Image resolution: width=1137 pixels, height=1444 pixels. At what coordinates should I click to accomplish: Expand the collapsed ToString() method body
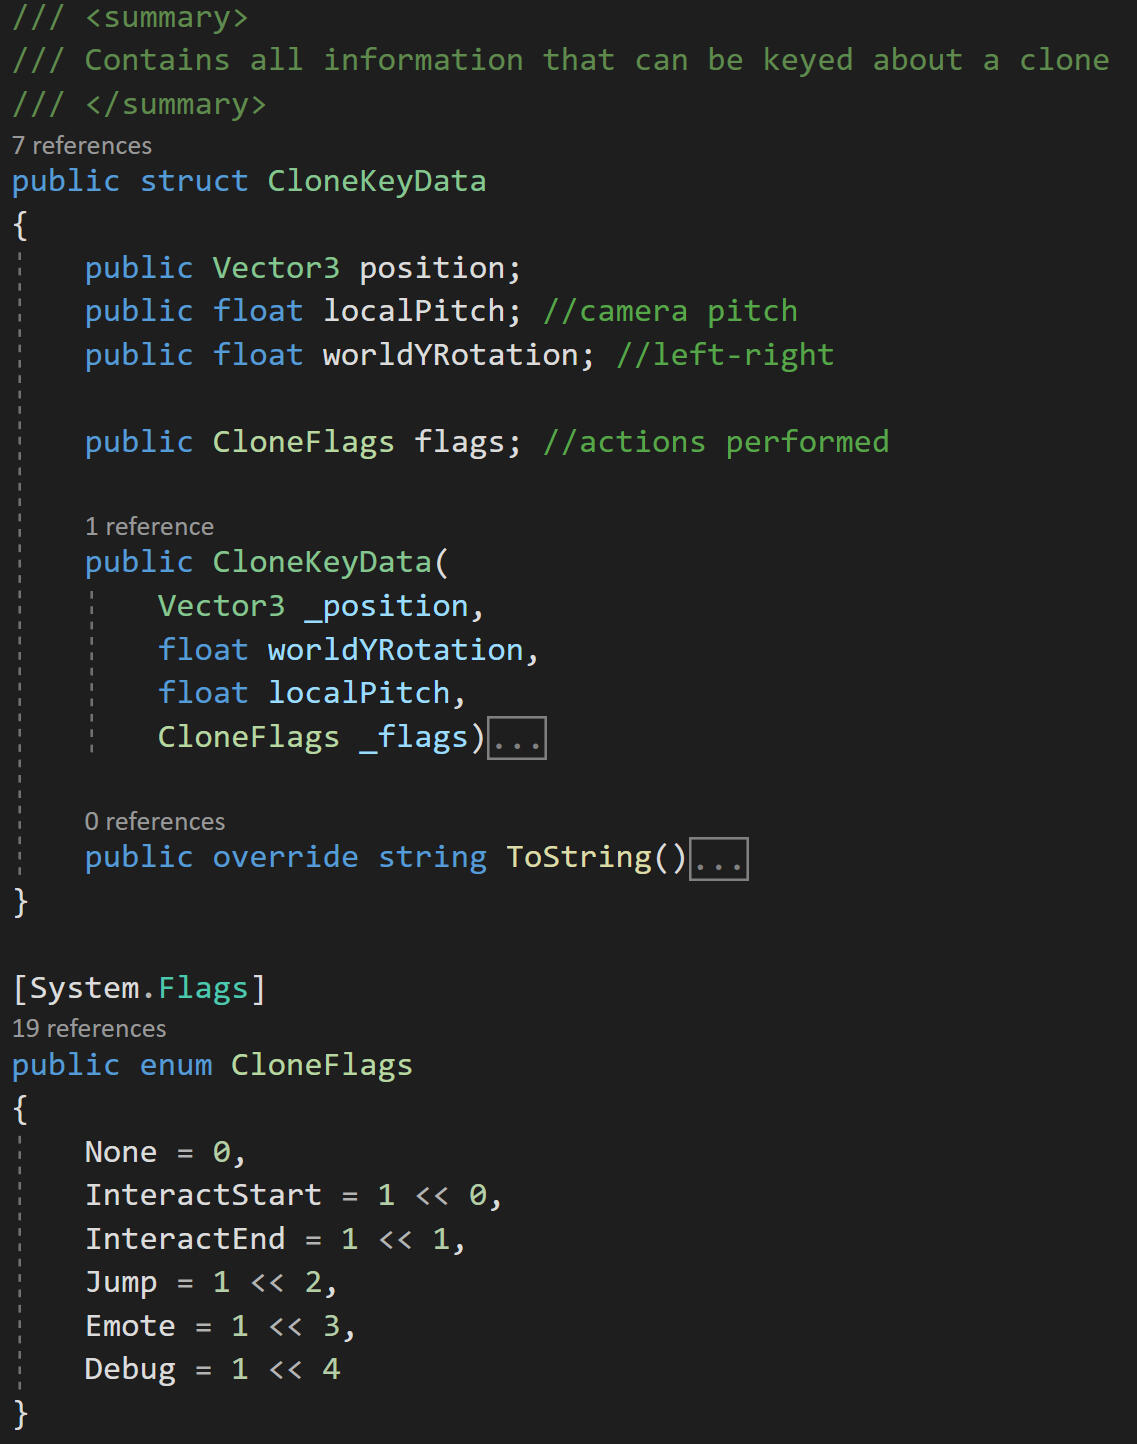pos(719,859)
